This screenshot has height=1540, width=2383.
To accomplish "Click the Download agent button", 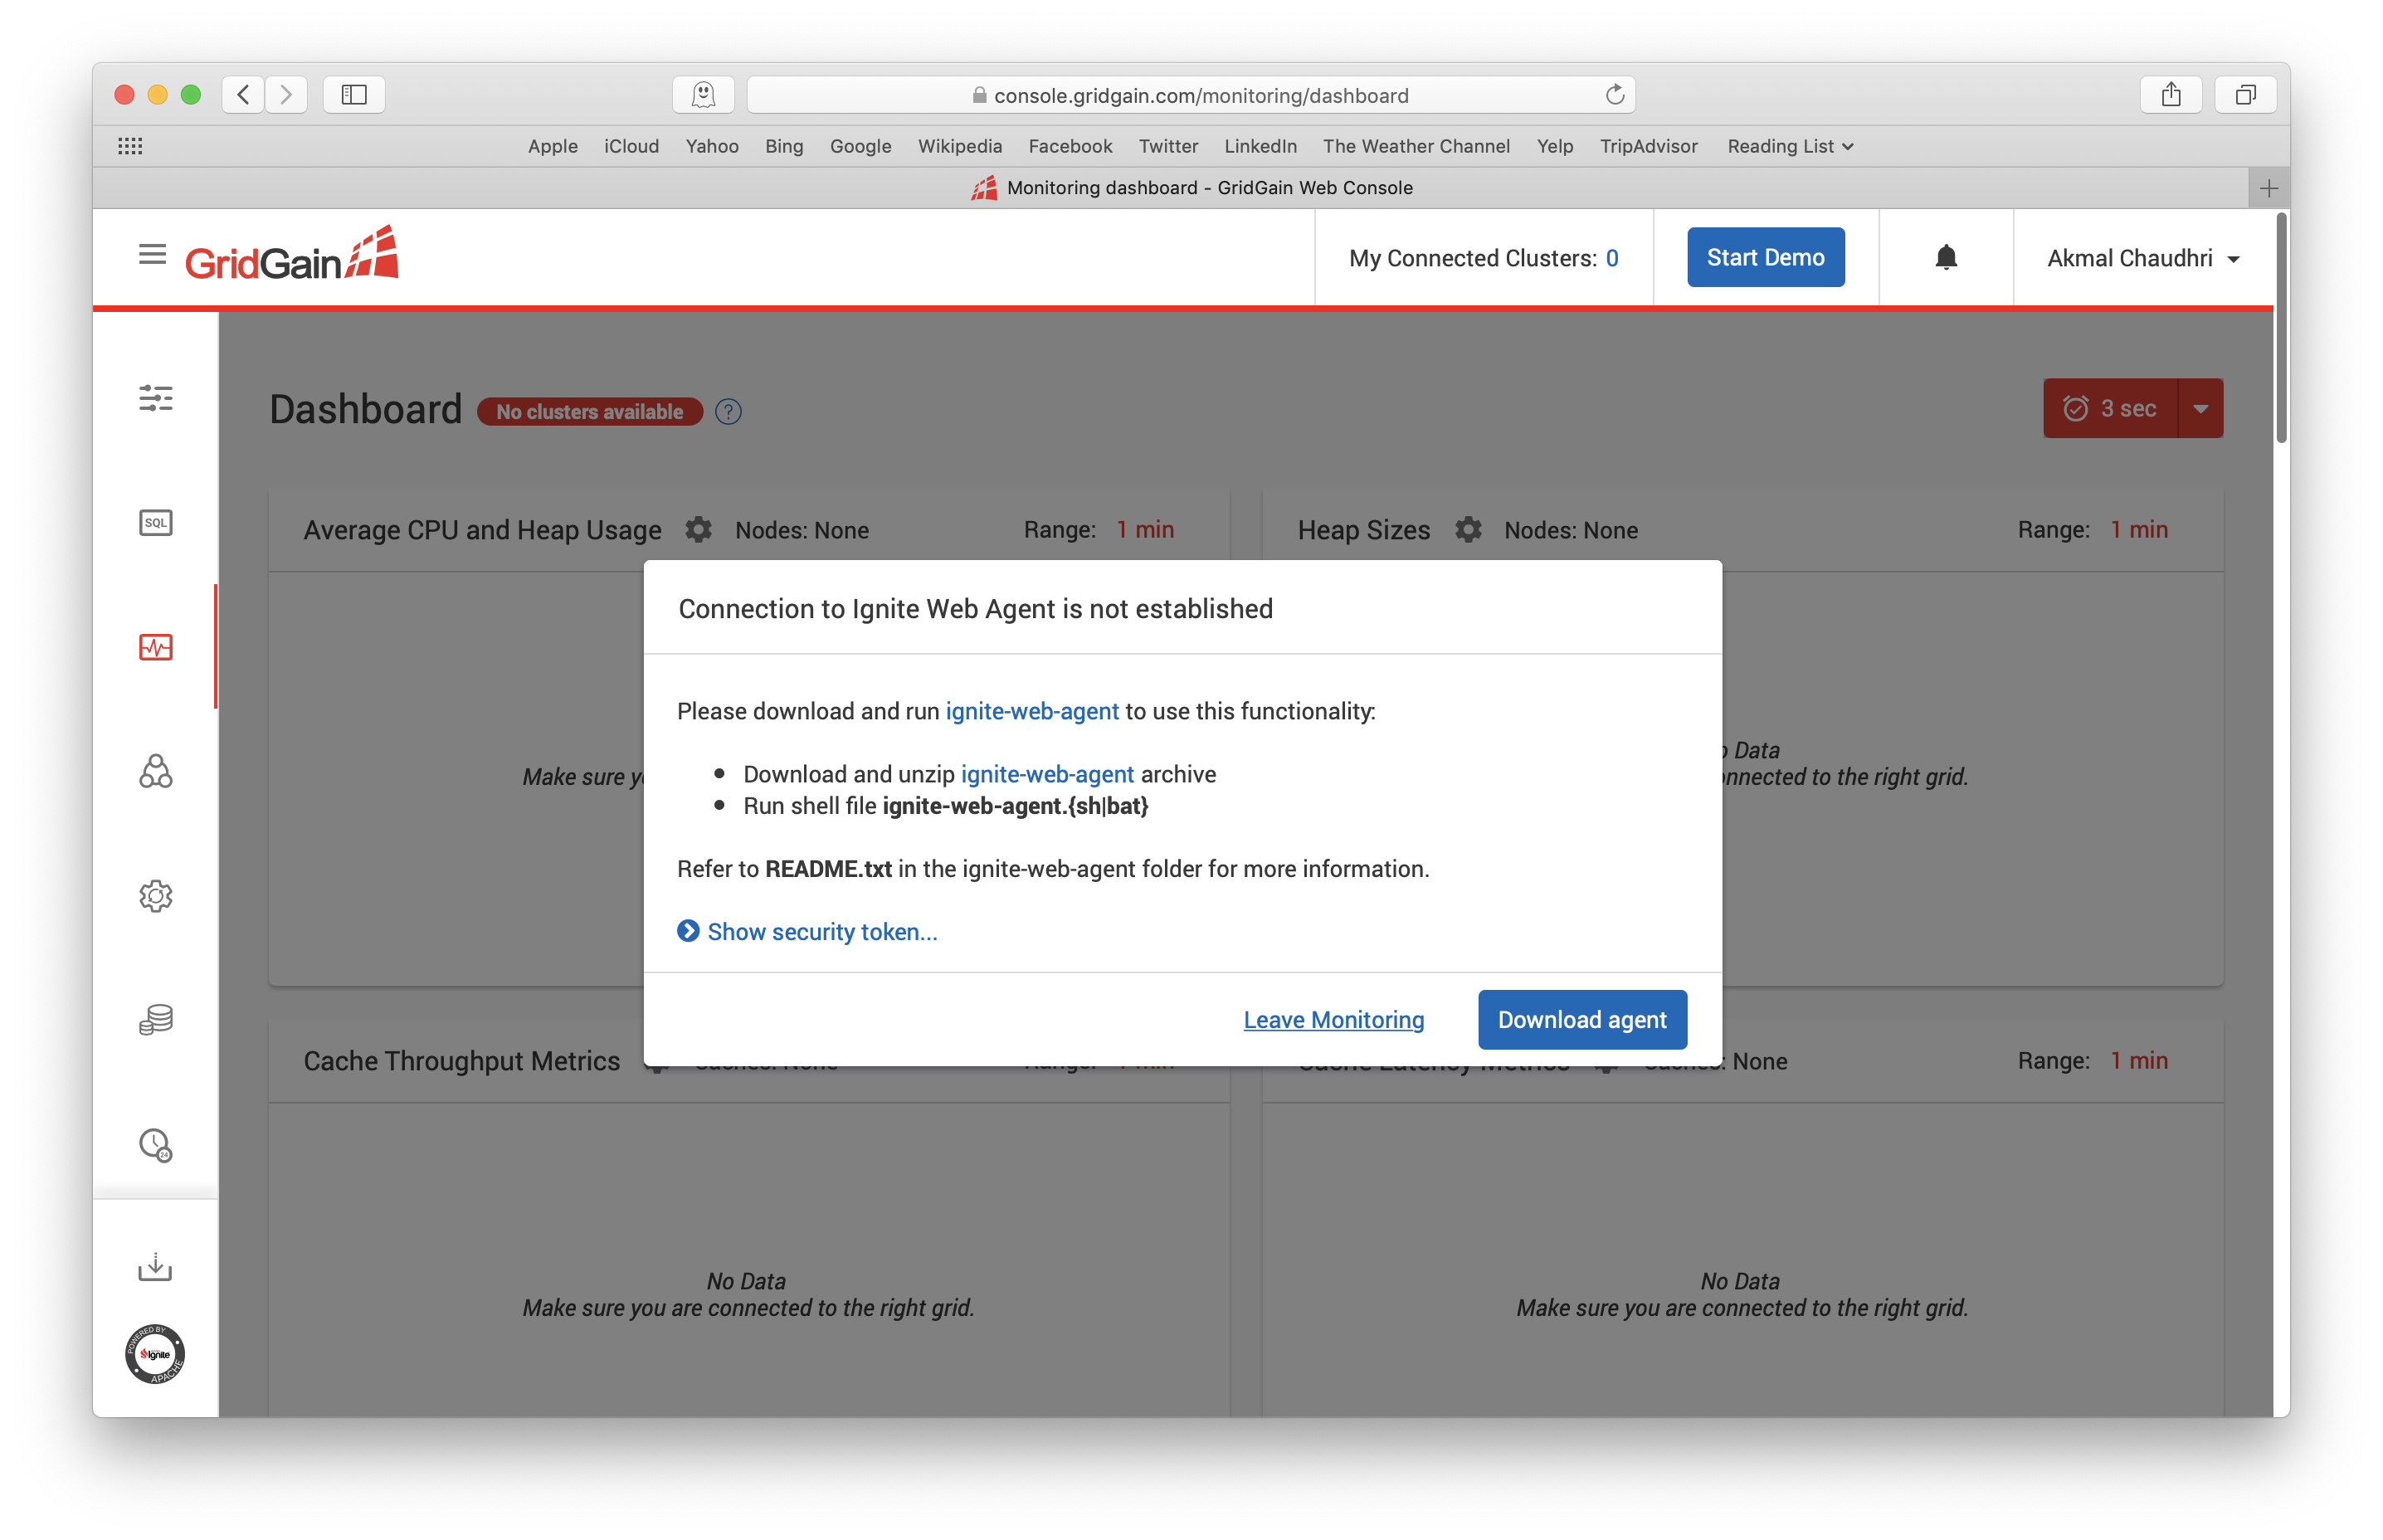I will (x=1581, y=1019).
